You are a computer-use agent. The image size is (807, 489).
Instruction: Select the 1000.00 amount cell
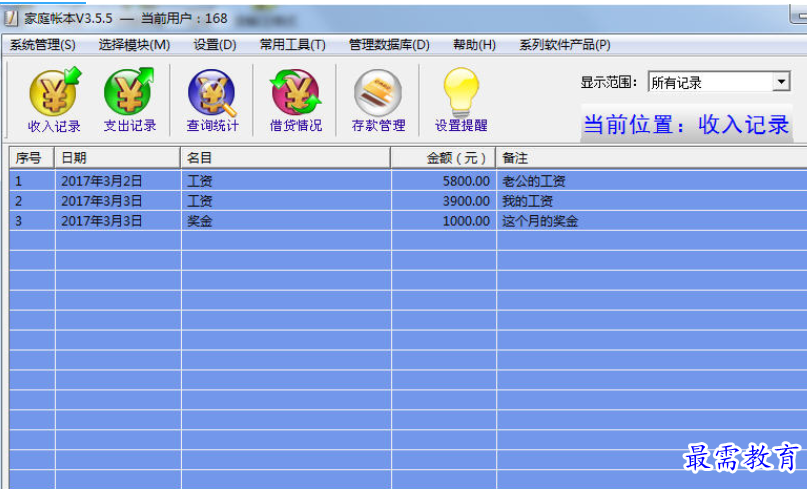pos(444,221)
